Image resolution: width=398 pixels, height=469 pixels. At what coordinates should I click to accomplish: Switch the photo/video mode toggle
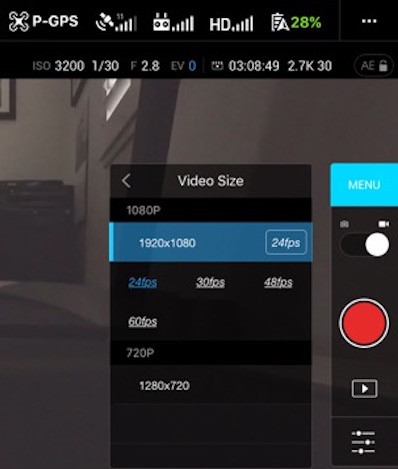364,245
